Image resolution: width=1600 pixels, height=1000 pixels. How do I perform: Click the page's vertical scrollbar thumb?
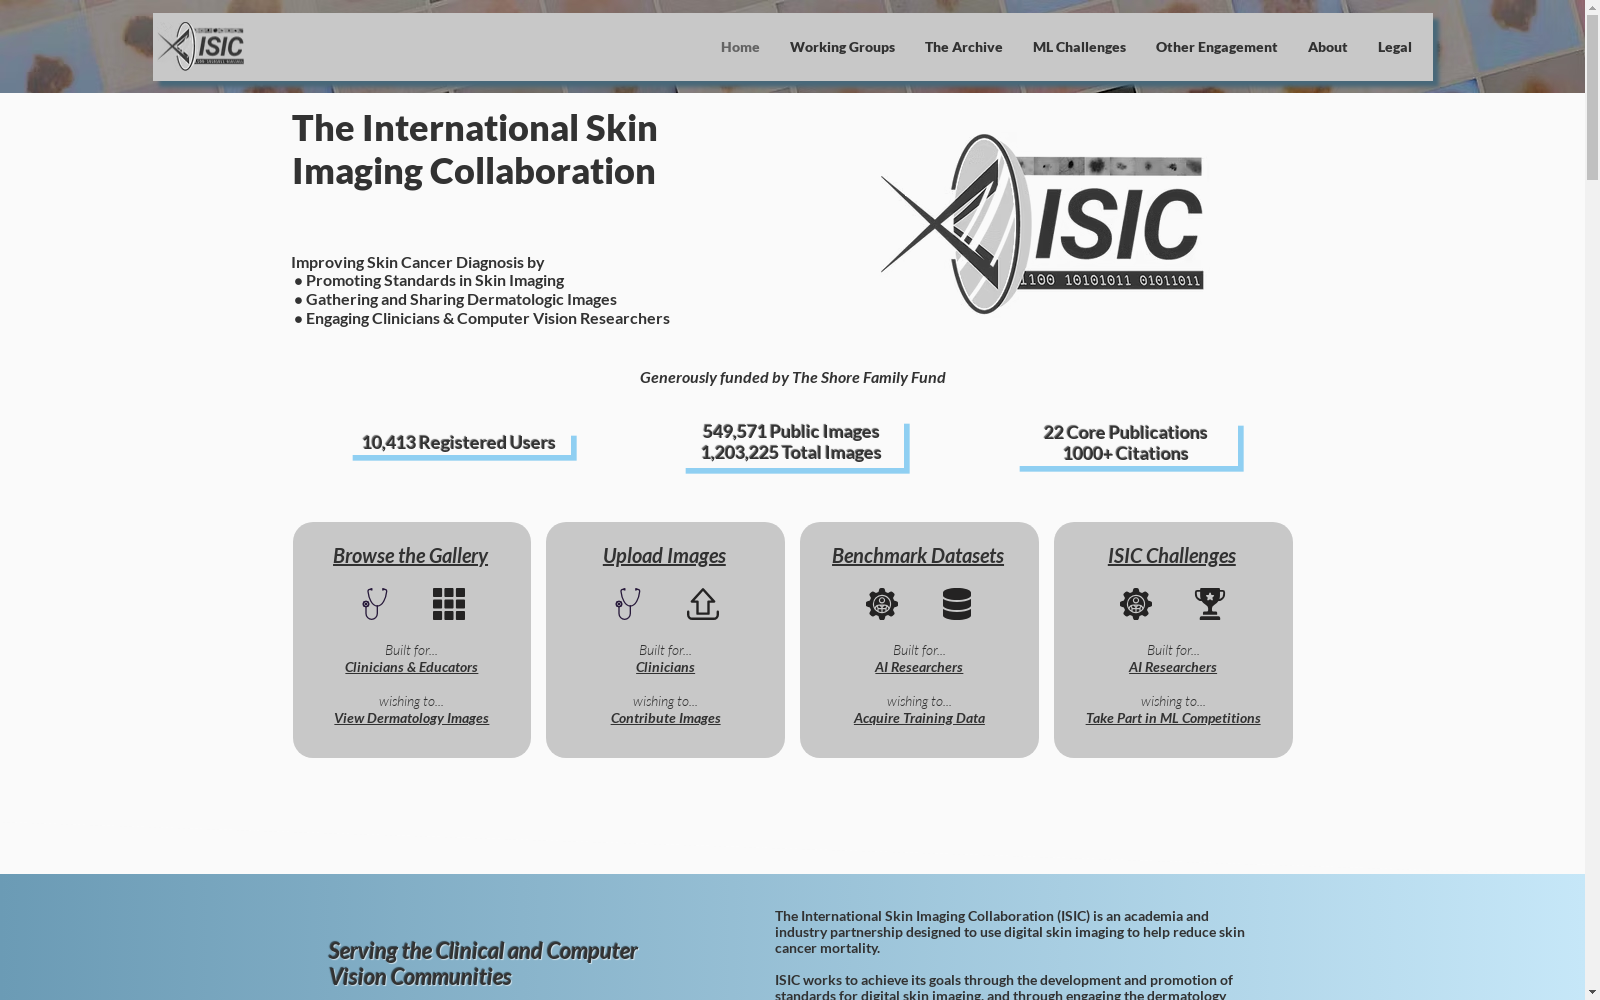(1592, 98)
